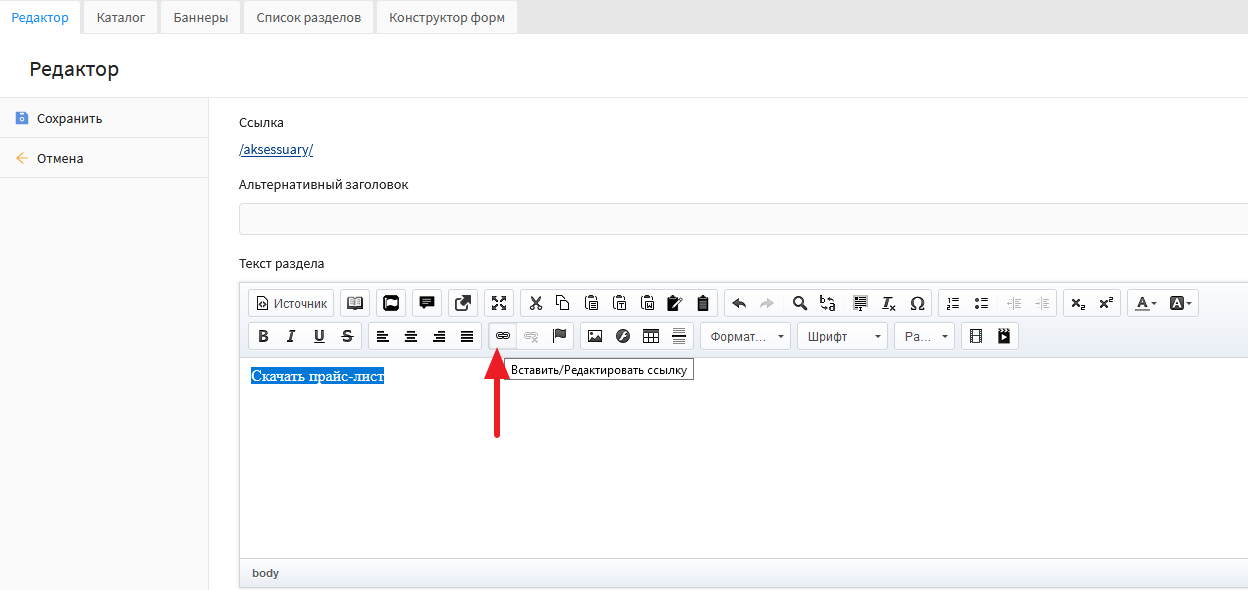
Task: Follow the /aksessuary/ link
Action: [276, 150]
